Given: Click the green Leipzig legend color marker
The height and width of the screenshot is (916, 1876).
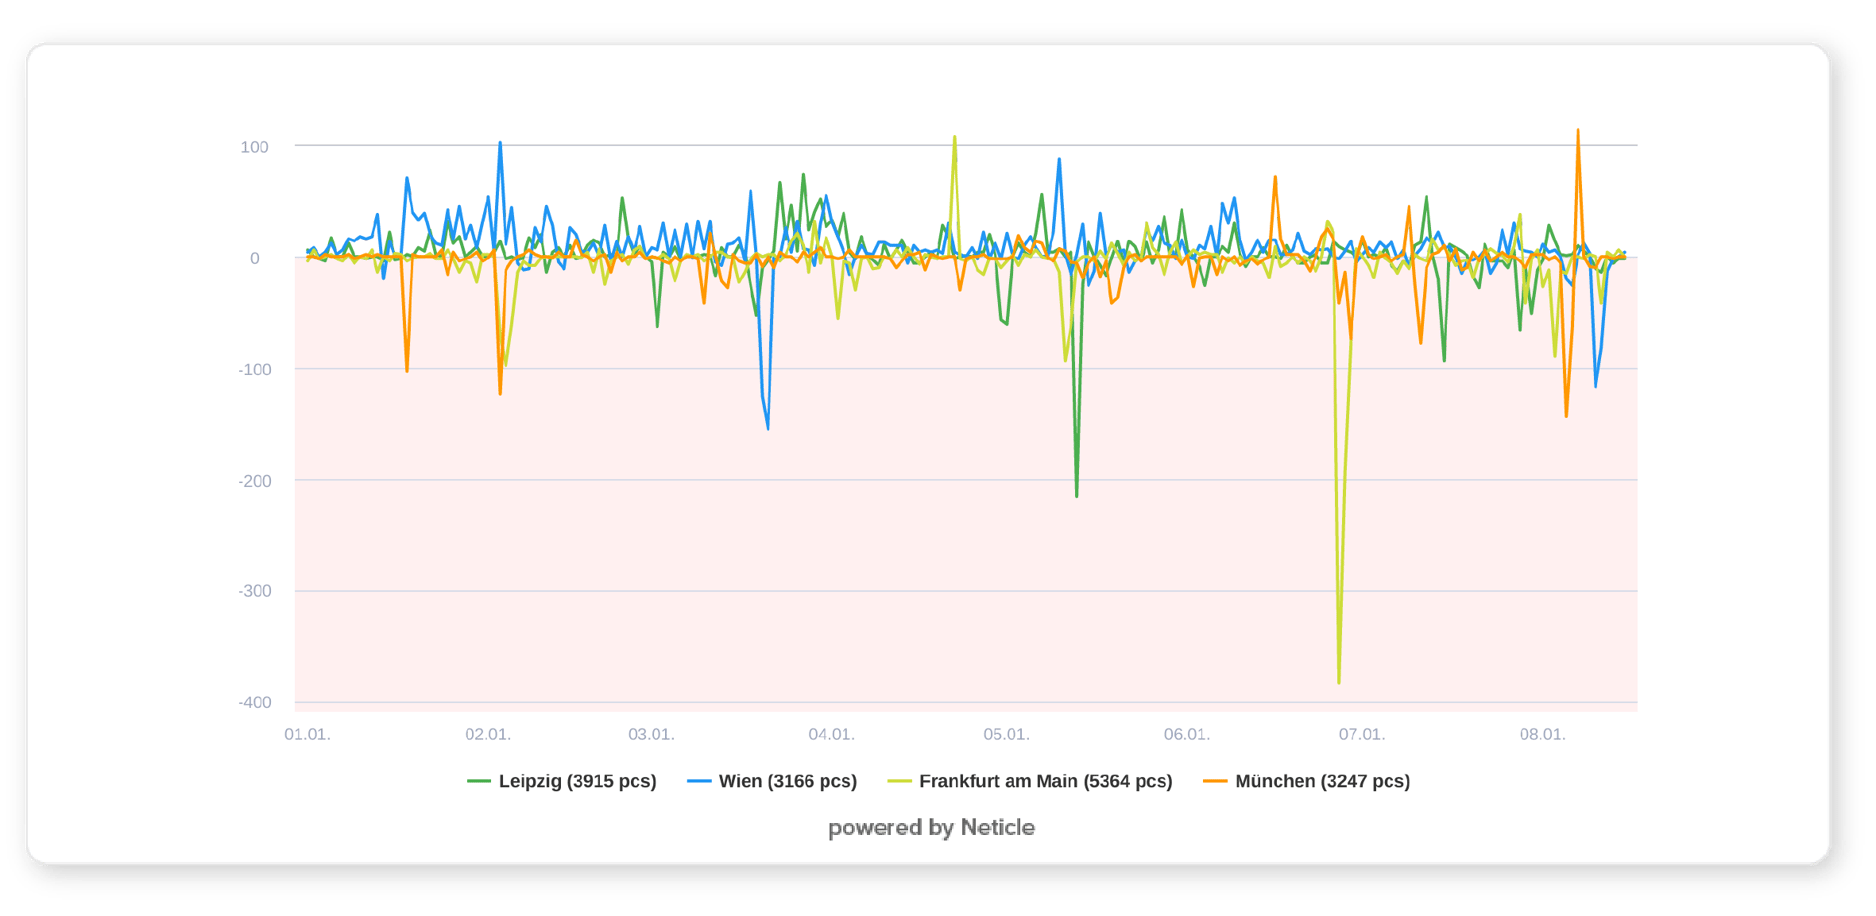Looking at the screenshot, I should (x=479, y=781).
